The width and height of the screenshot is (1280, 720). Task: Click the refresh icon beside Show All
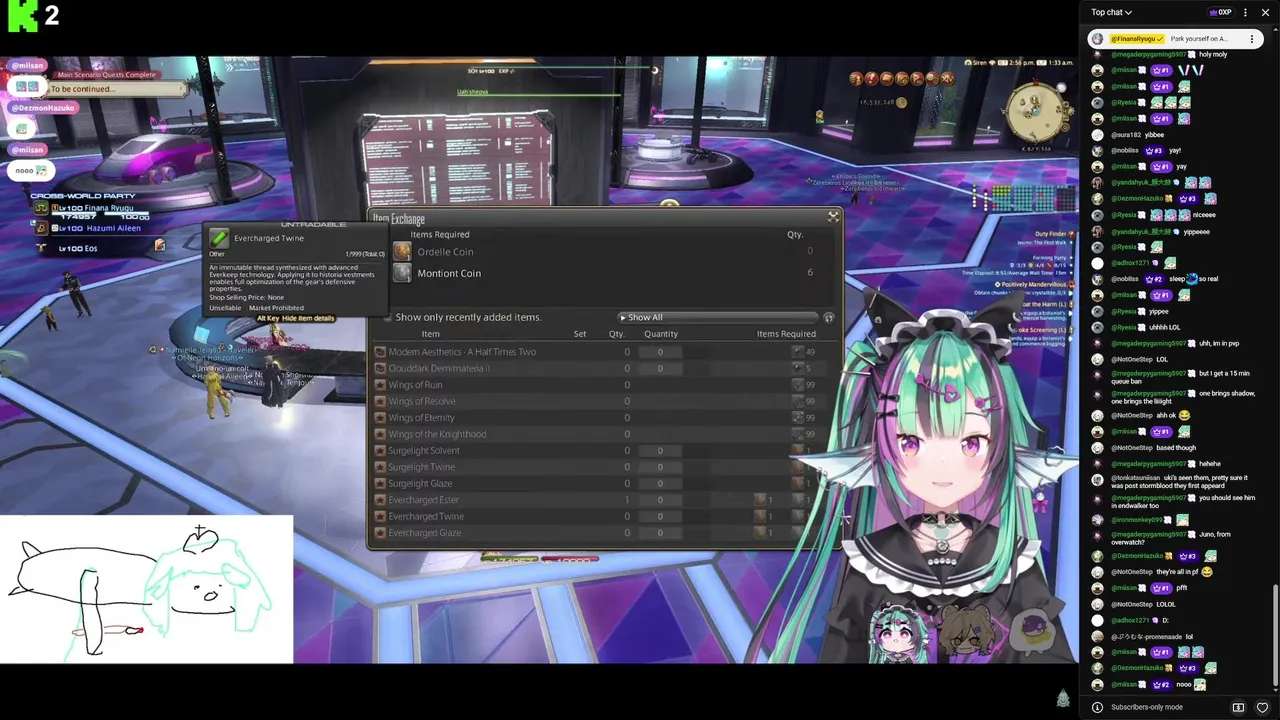pos(828,317)
